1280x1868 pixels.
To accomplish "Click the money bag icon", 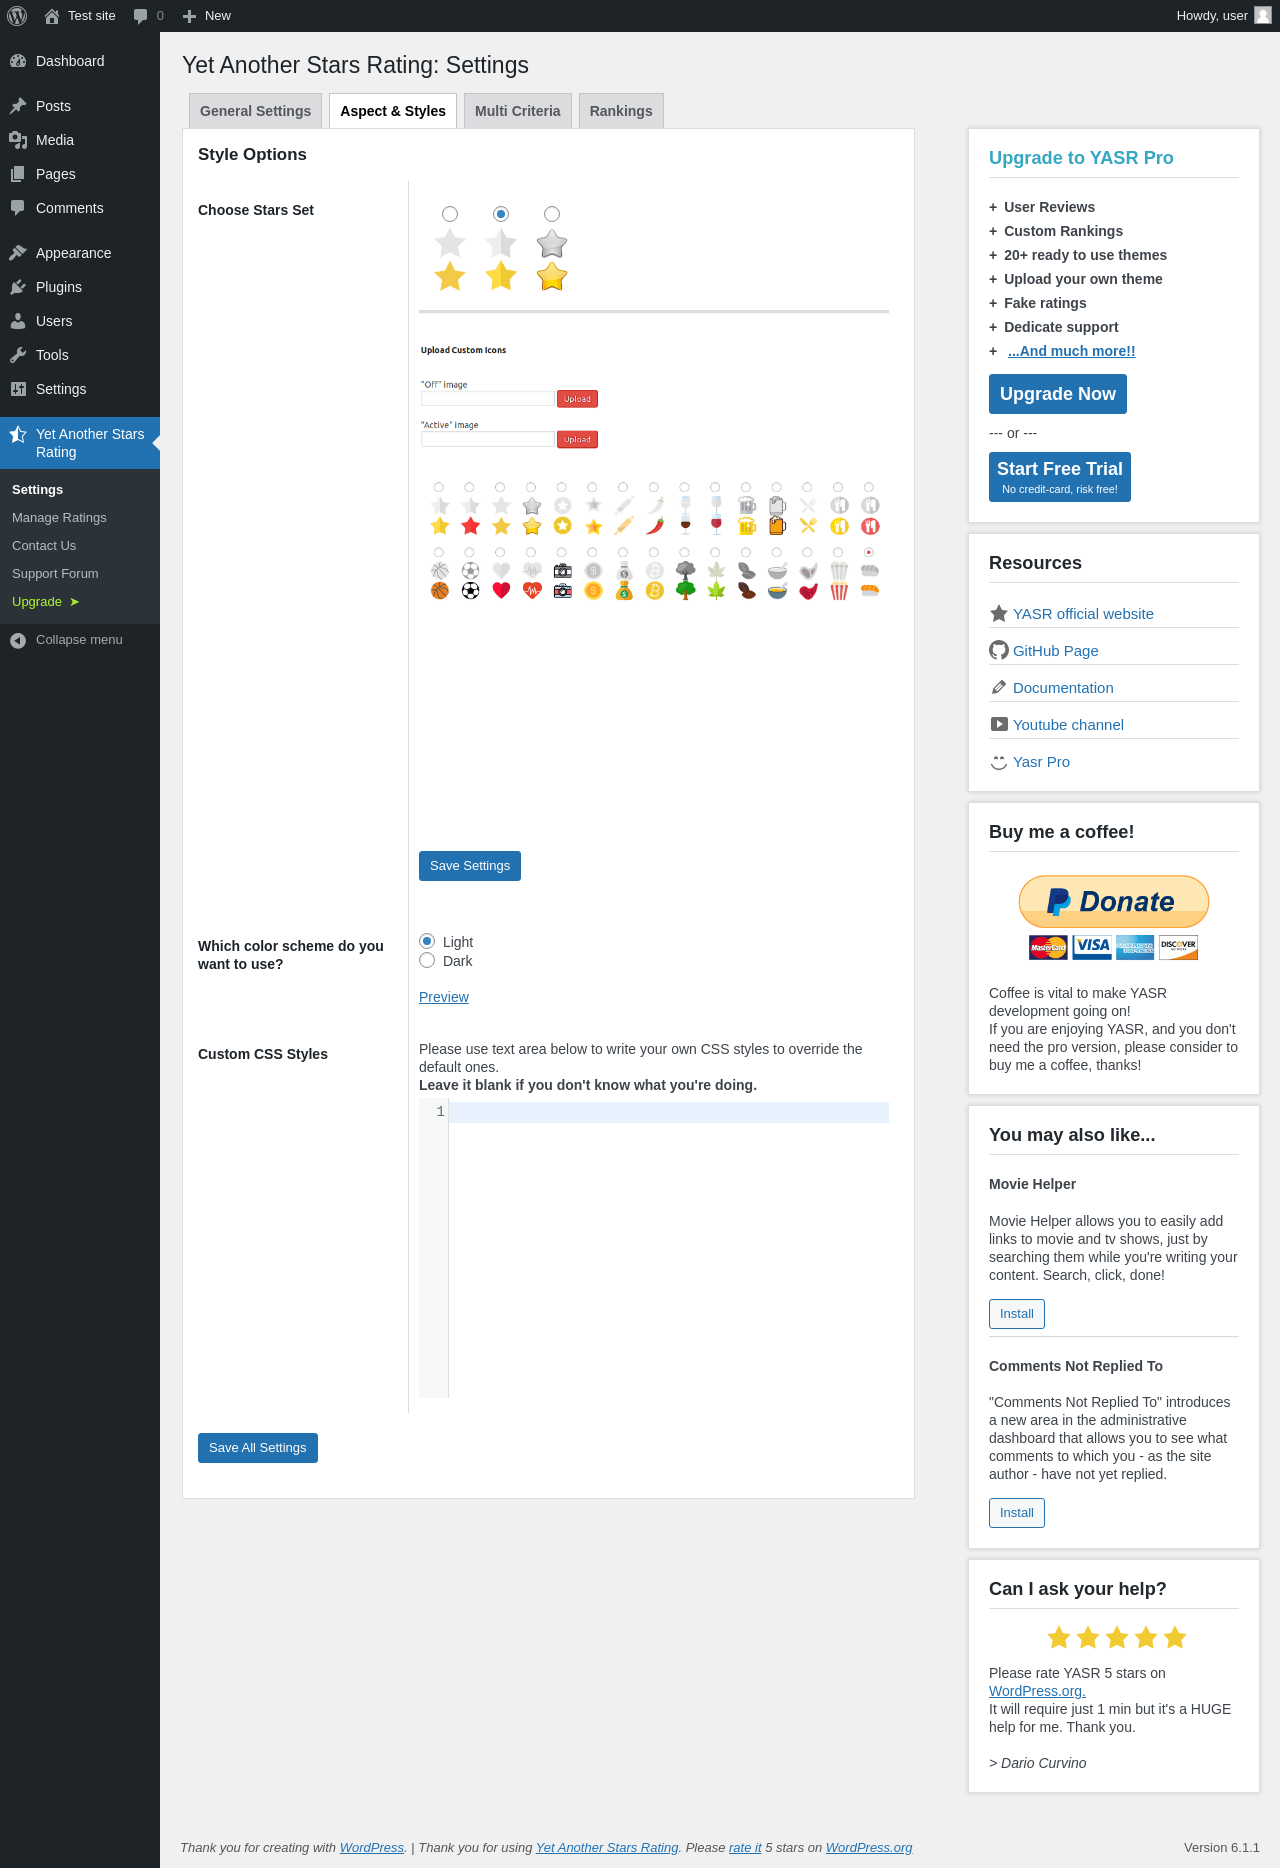I will point(624,591).
